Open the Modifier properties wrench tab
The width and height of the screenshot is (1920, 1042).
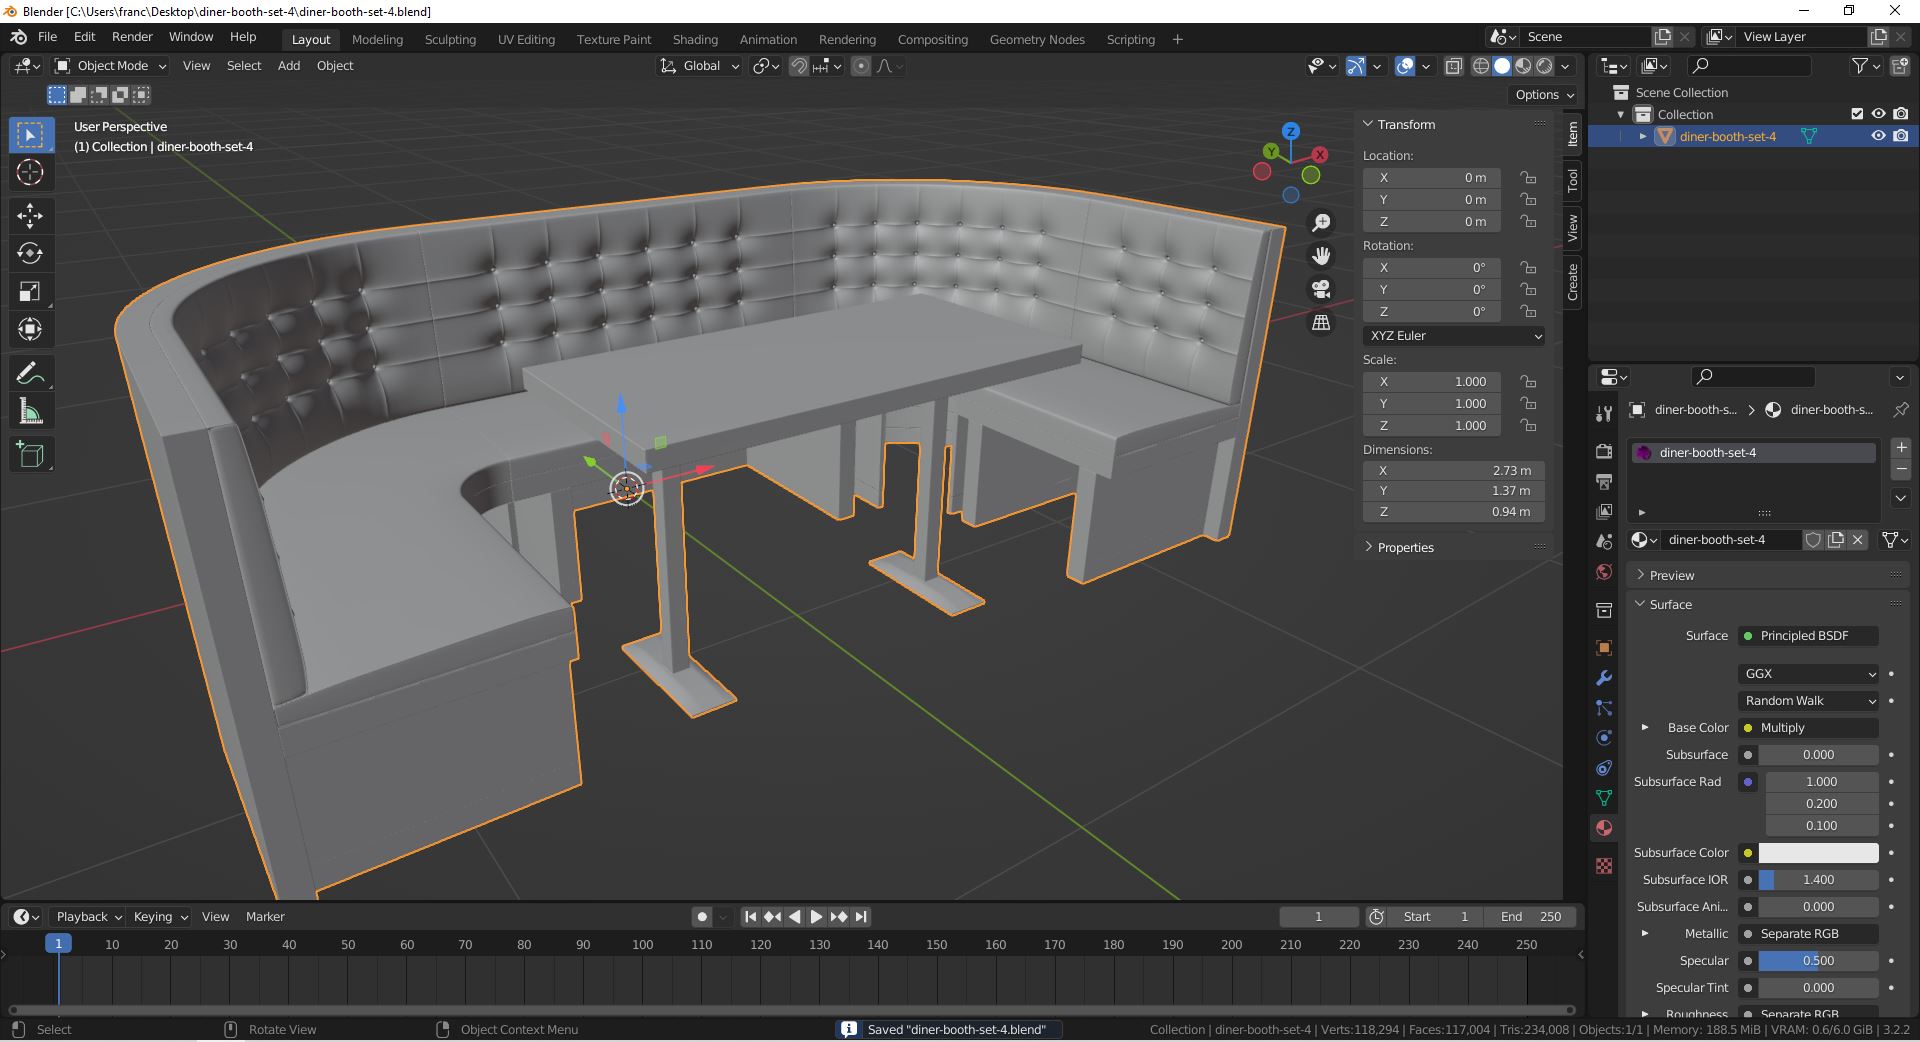coord(1604,678)
